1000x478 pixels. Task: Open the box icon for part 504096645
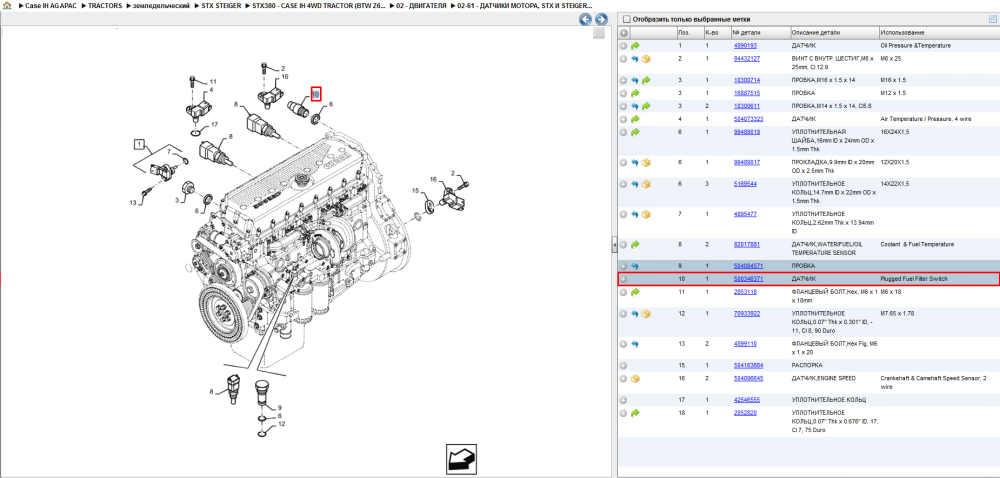point(635,379)
